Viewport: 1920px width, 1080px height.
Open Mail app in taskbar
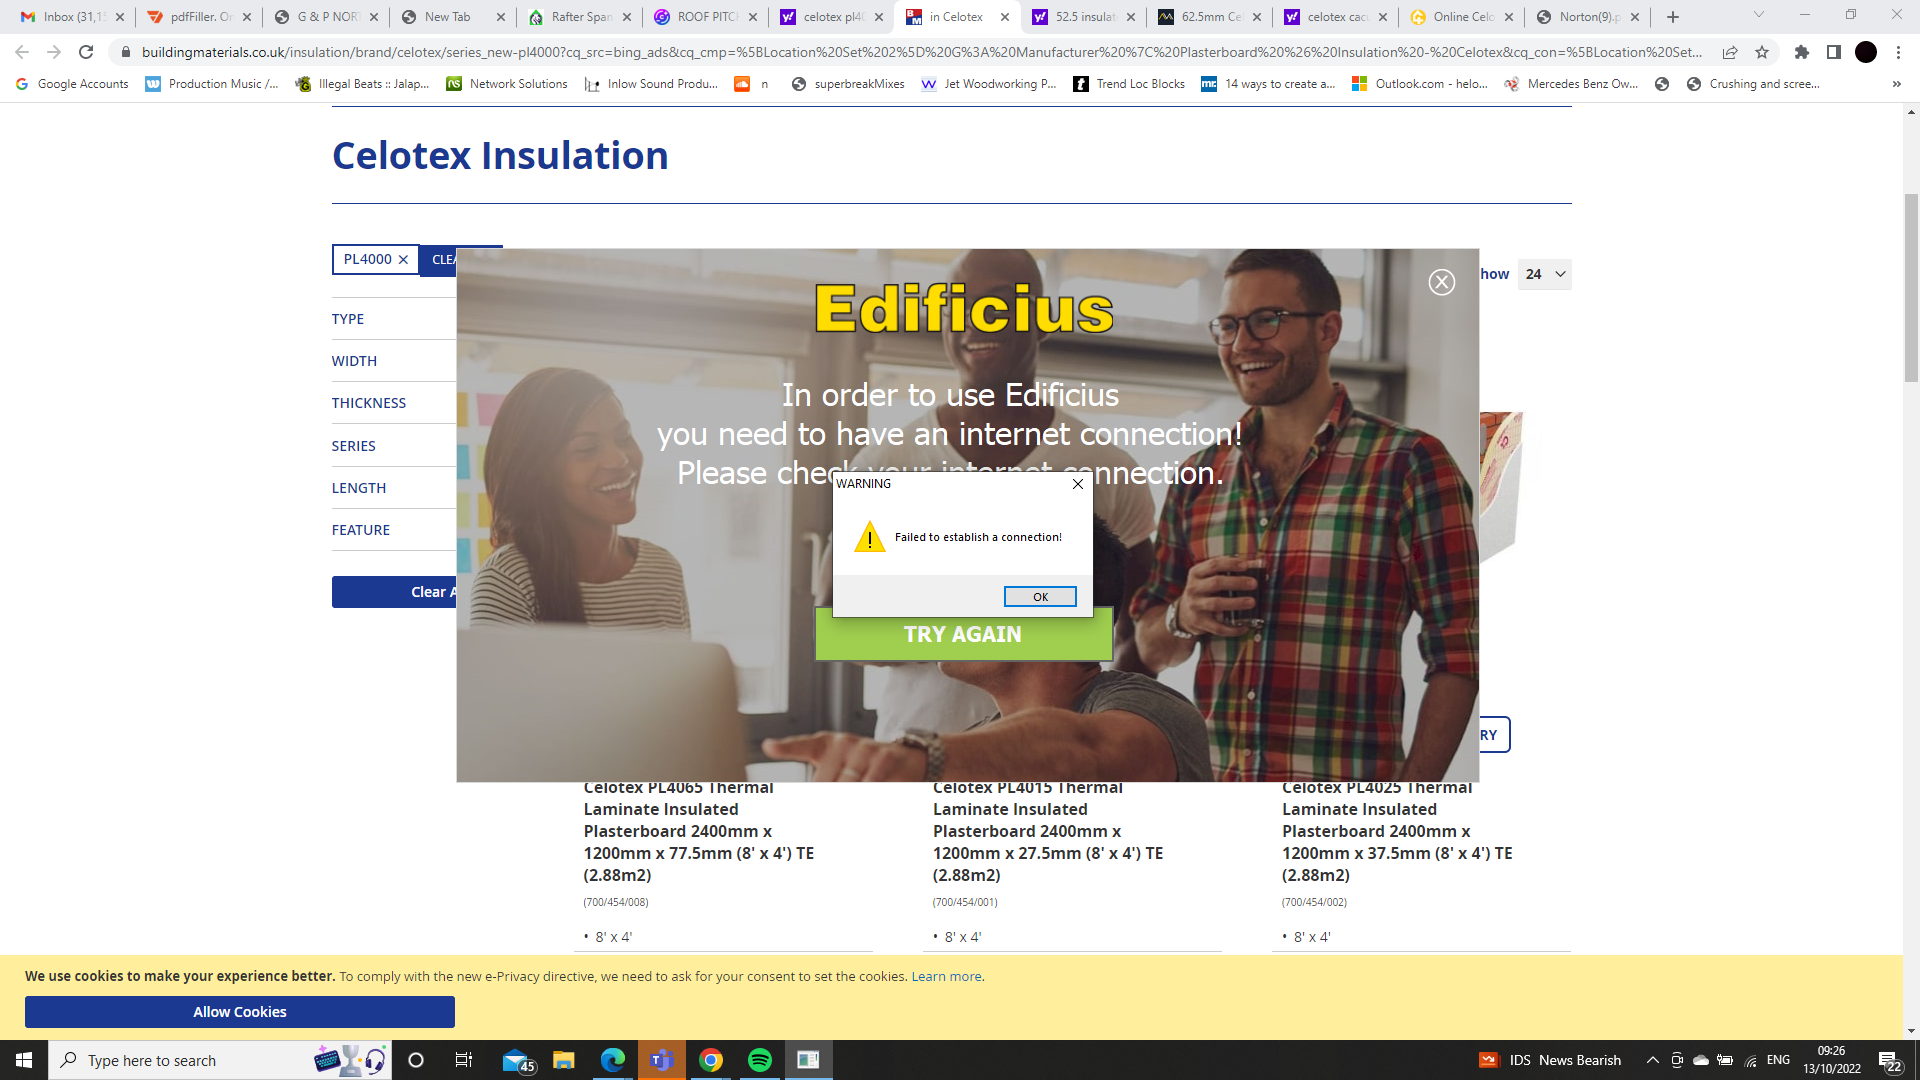[516, 1060]
